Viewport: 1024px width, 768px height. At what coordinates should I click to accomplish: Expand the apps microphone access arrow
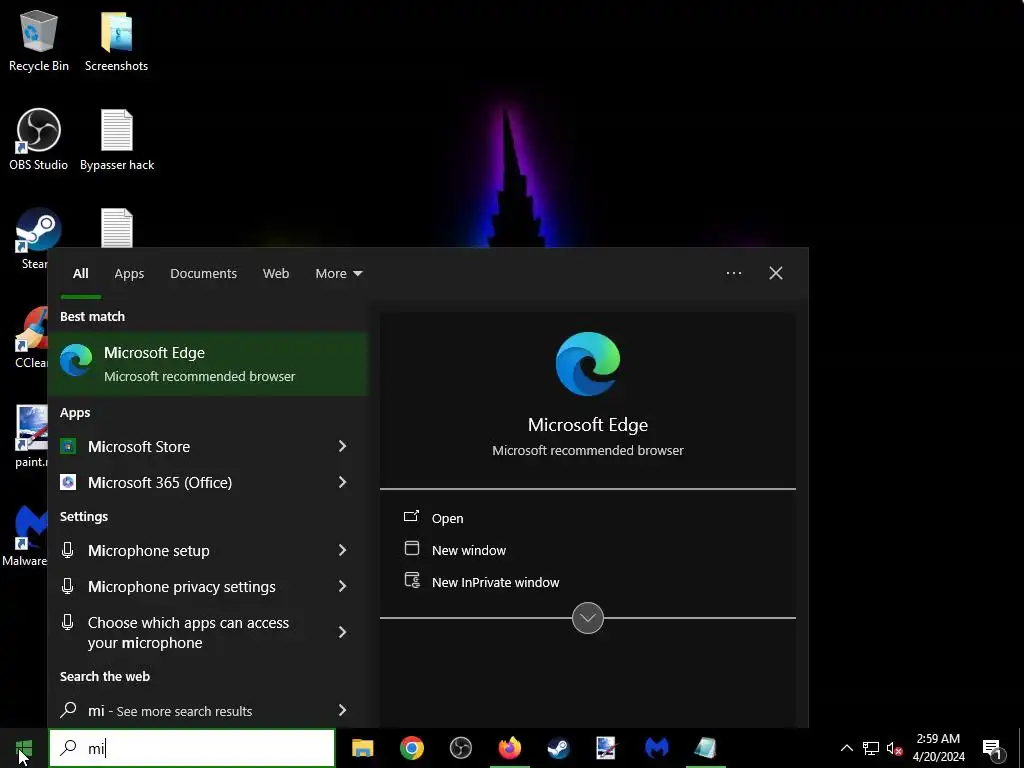[342, 632]
